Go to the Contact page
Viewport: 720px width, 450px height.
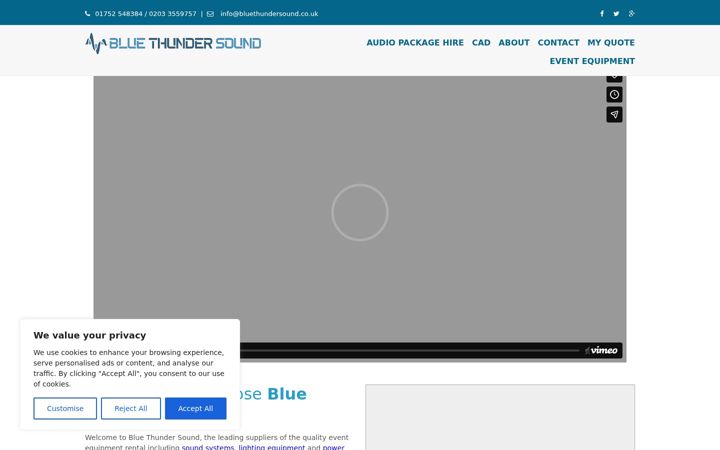[x=558, y=43]
